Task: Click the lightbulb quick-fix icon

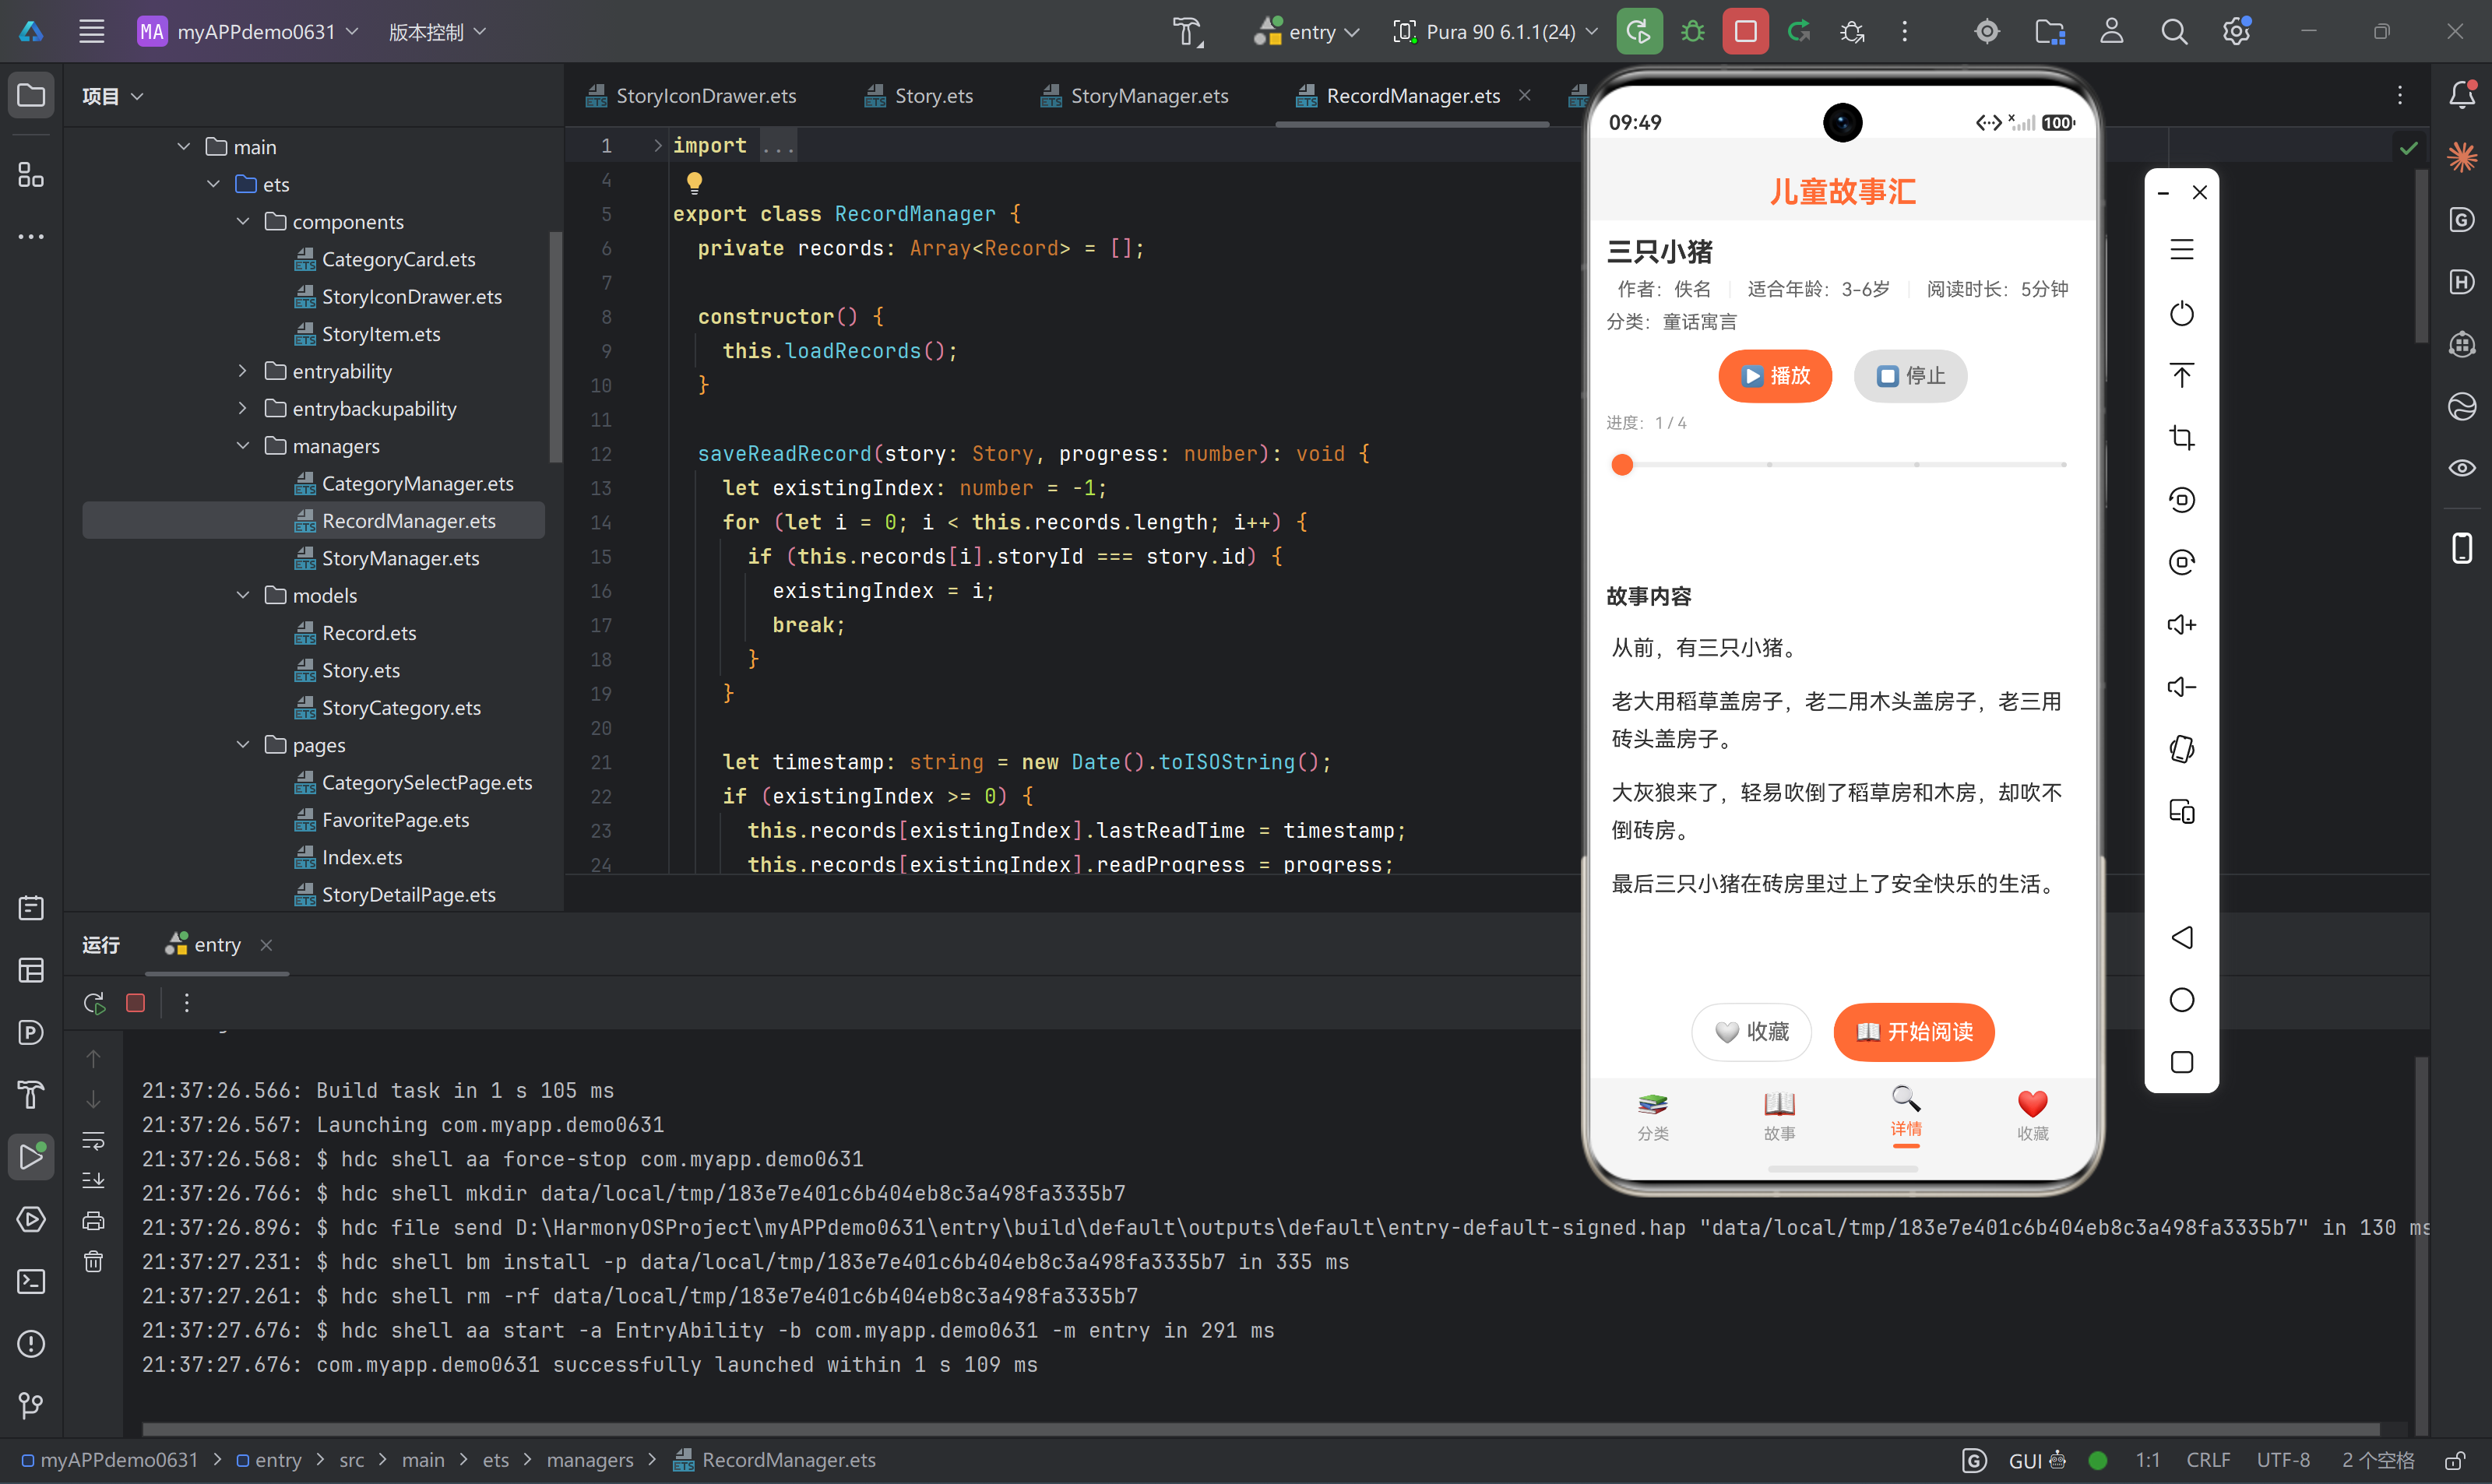Action: 694,182
